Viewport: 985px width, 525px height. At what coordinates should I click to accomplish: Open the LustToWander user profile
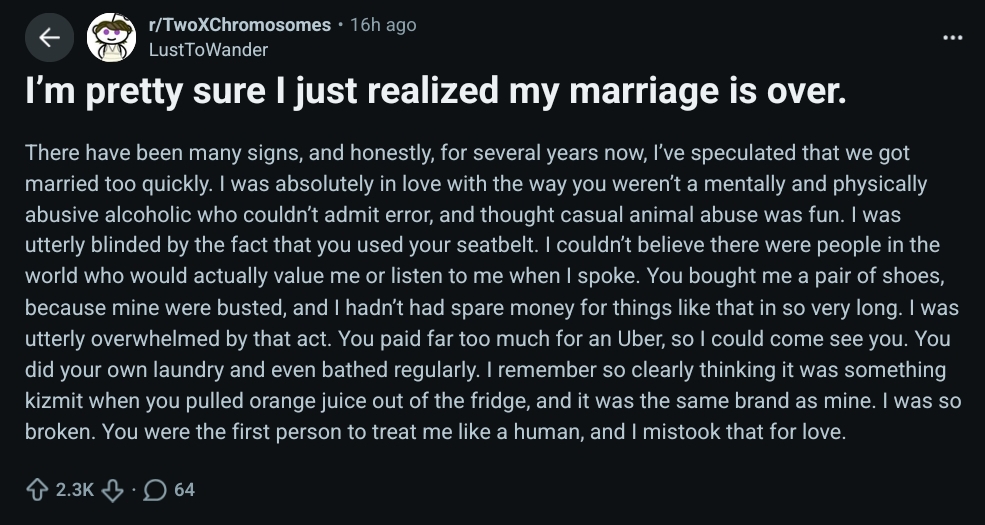click(x=208, y=50)
